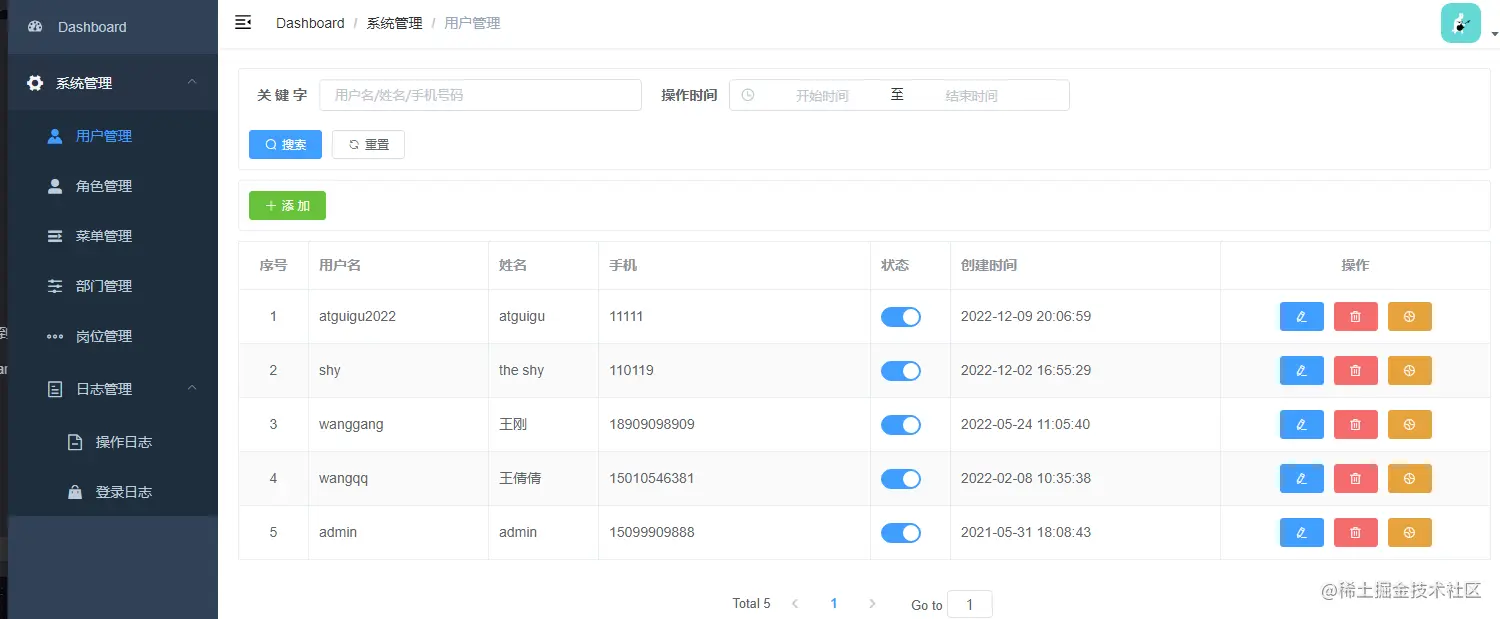This screenshot has height=619, width=1500.
Task: Assign role to wanggang orange icon
Action: click(1409, 424)
